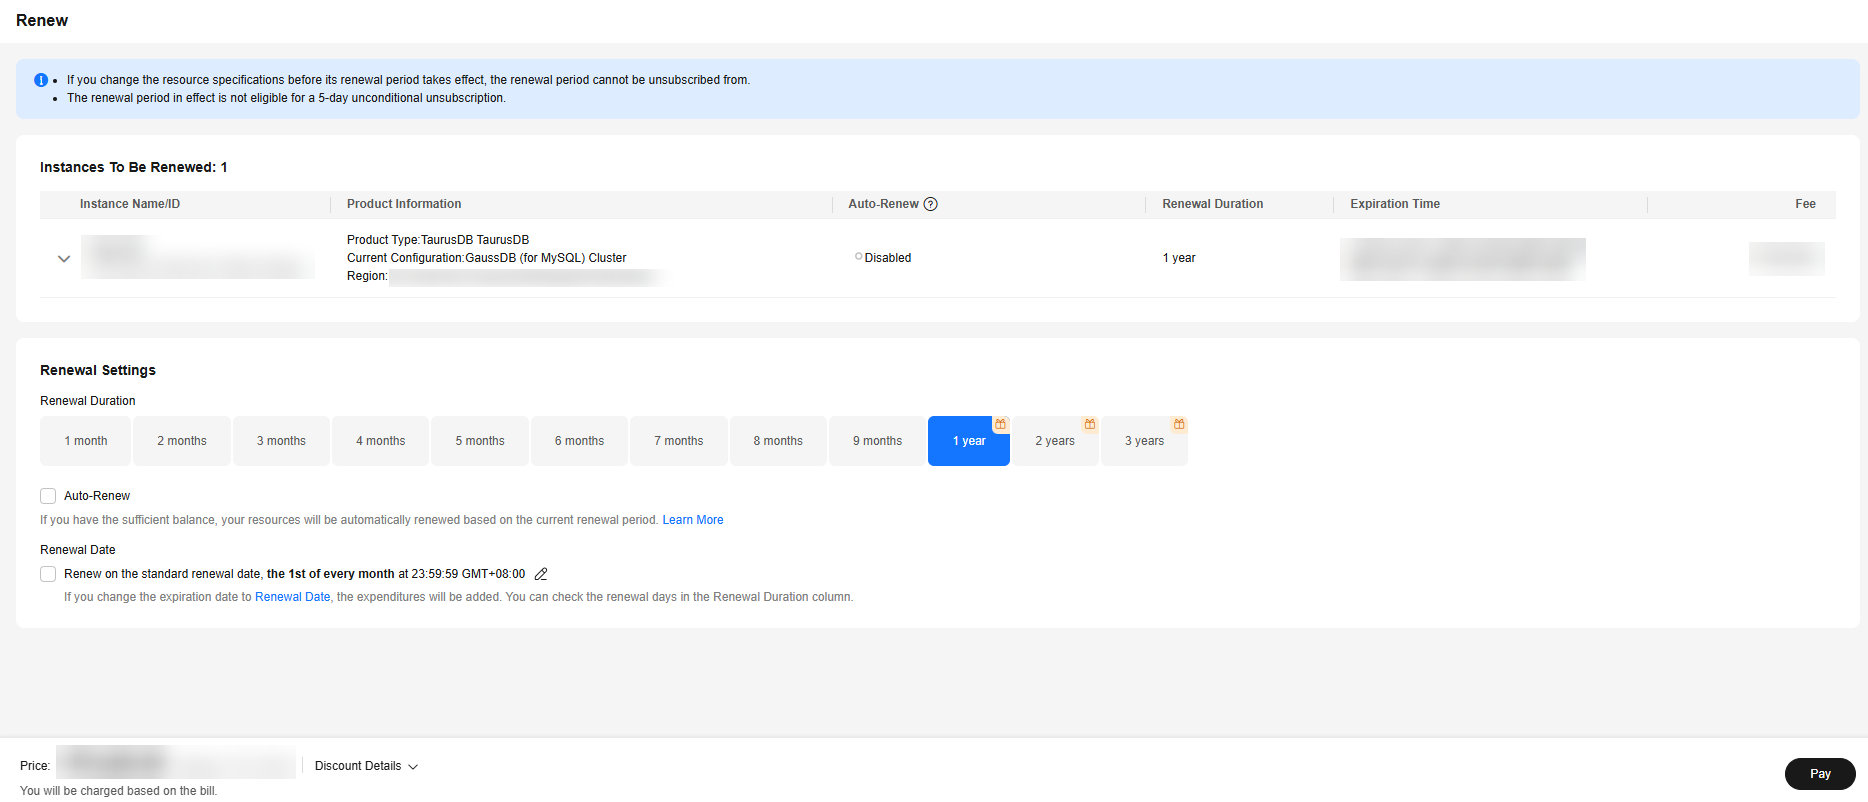Select 1 year renewal duration
1868x802 pixels.
(969, 441)
